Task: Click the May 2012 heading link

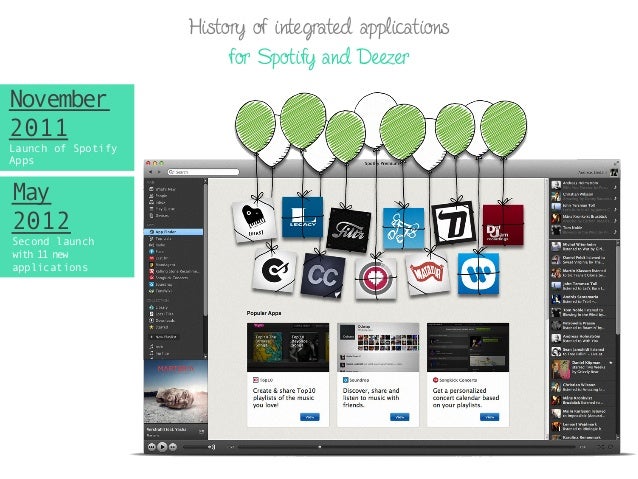Action: (41, 206)
